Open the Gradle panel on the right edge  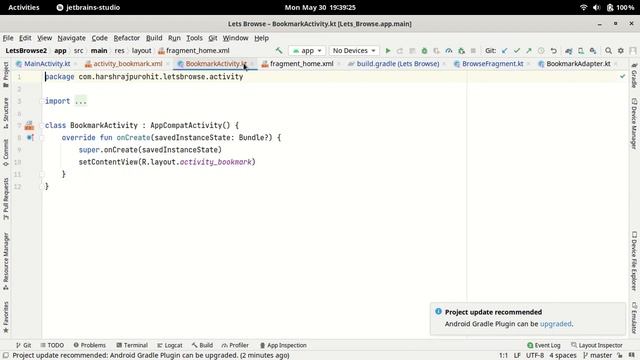pyautogui.click(x=634, y=76)
